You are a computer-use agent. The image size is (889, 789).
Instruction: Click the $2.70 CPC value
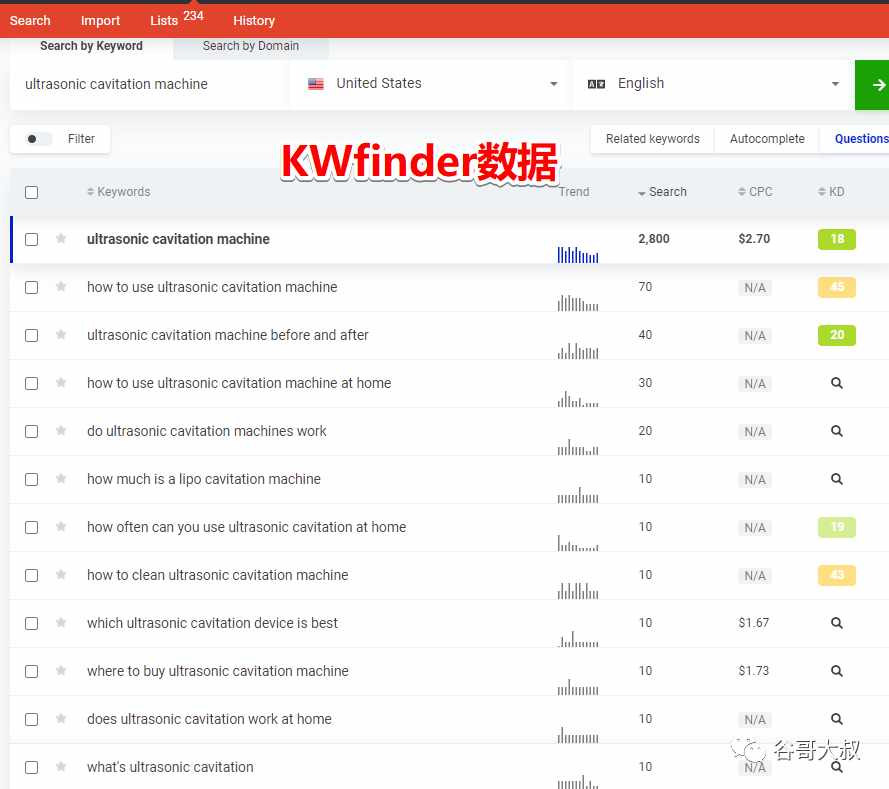click(x=754, y=239)
